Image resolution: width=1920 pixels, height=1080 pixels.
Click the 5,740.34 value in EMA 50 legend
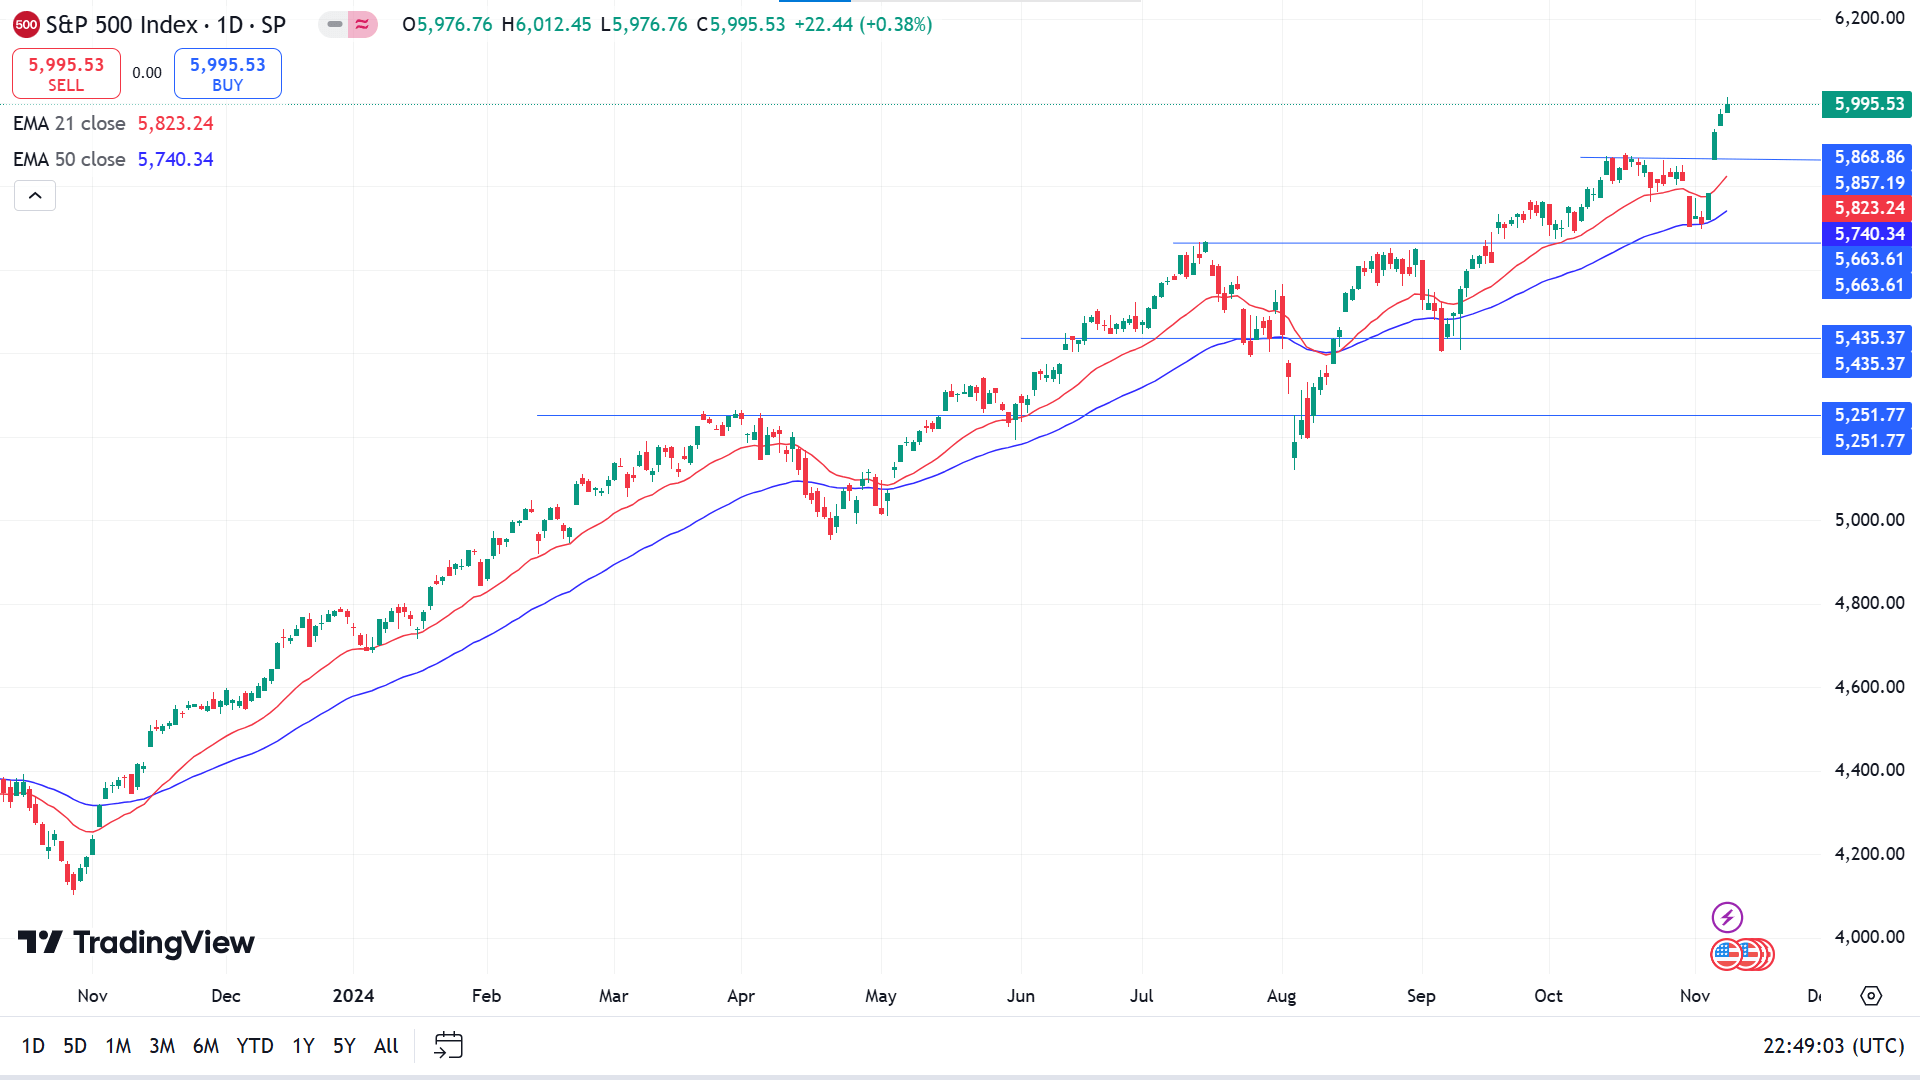(176, 159)
